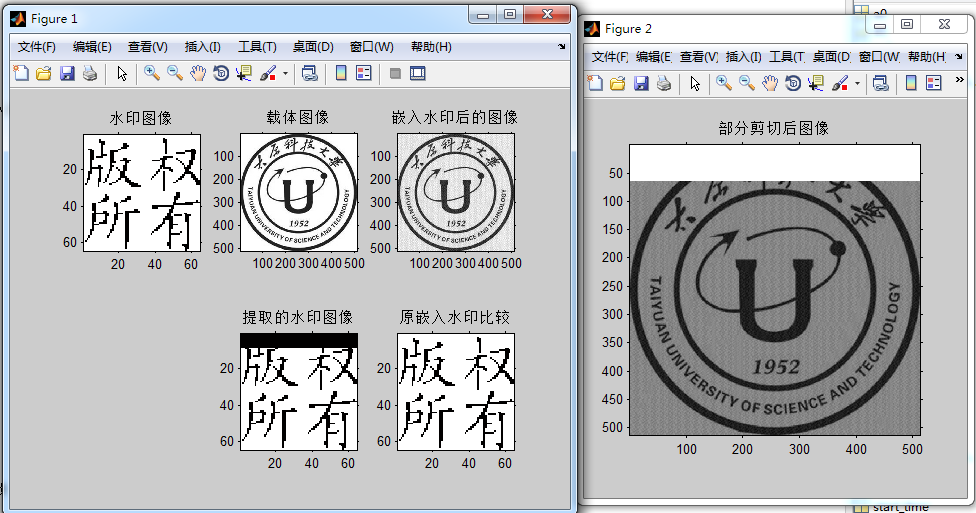
Task: Click Link Plot icon in Figure 2
Action: [x=880, y=83]
